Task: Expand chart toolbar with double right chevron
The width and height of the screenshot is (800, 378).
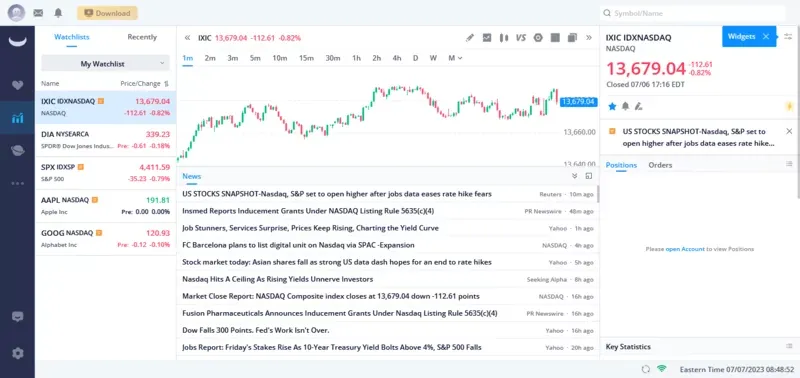Action: point(589,38)
